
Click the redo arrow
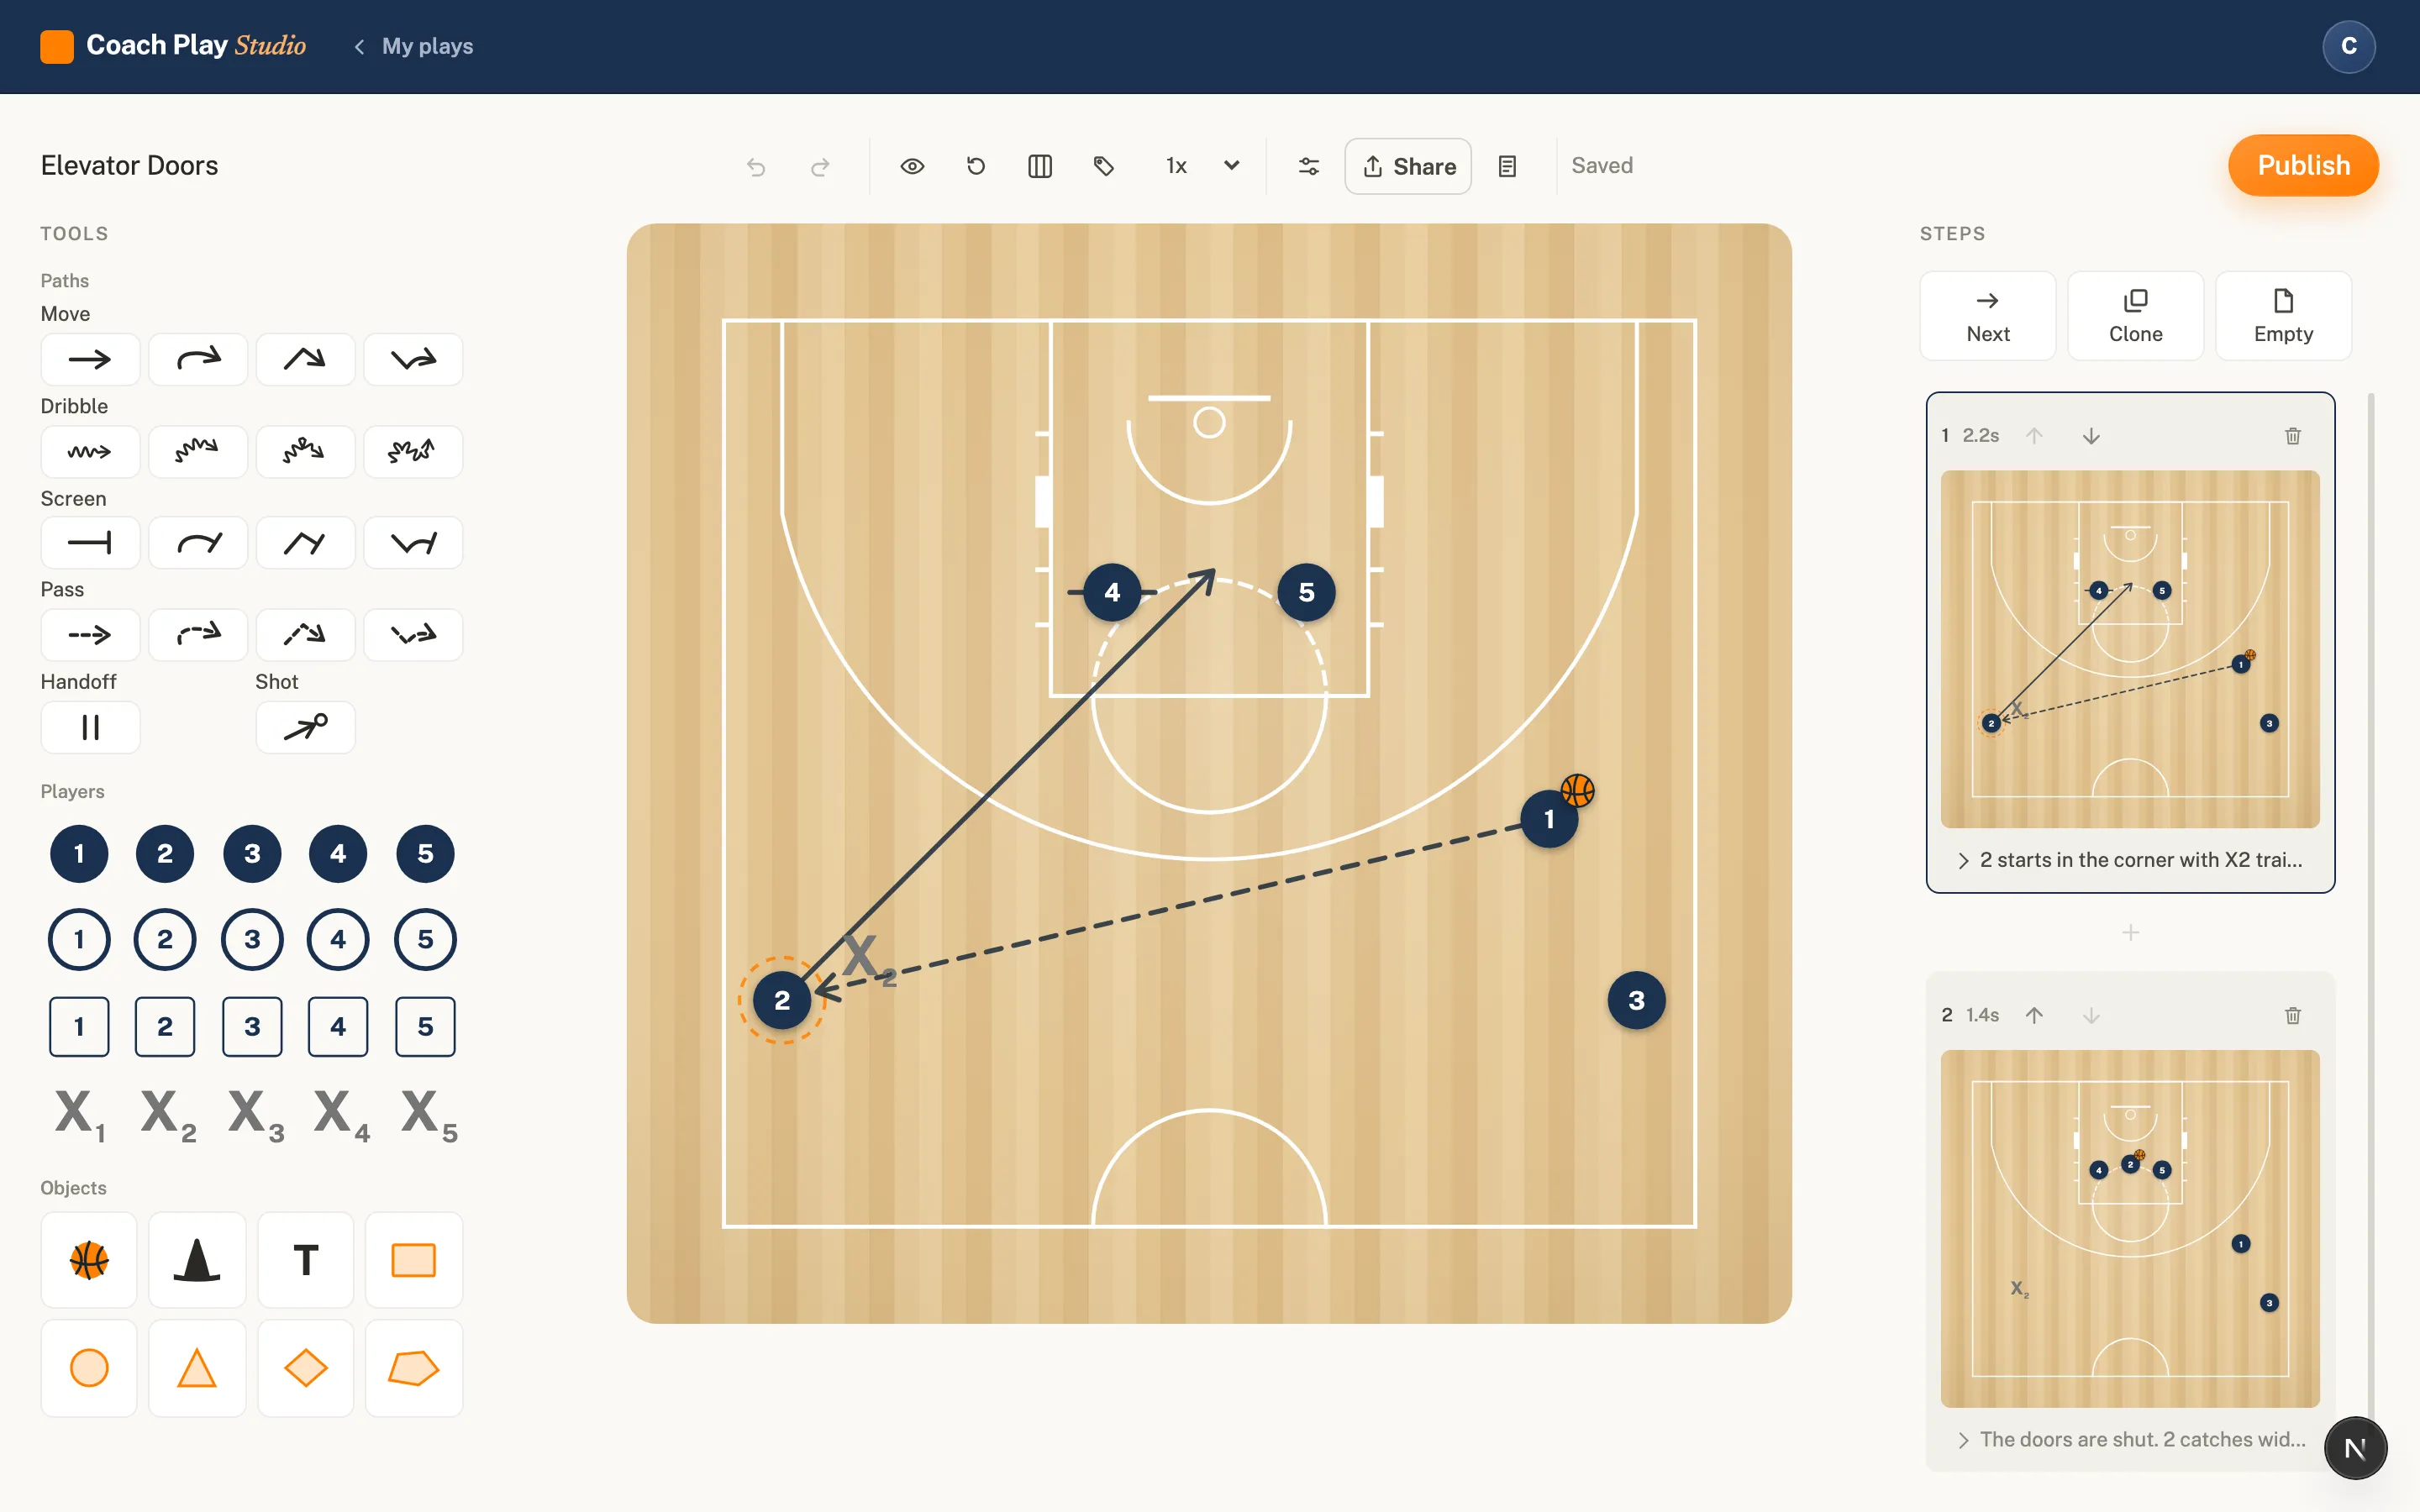(820, 166)
